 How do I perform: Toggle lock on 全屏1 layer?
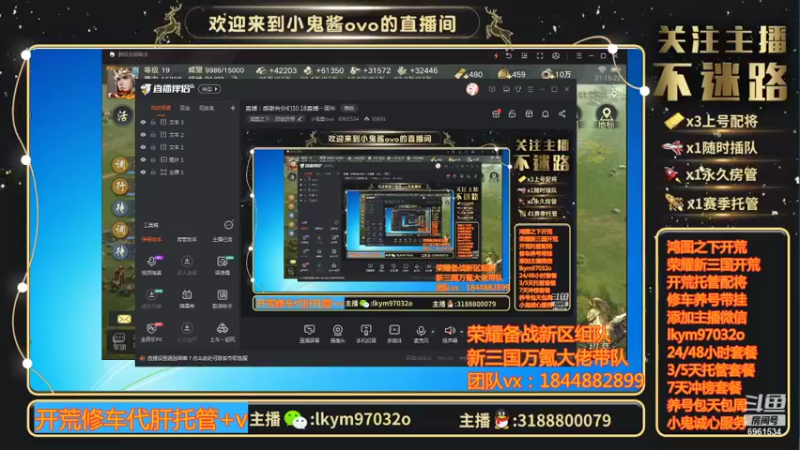pos(153,172)
